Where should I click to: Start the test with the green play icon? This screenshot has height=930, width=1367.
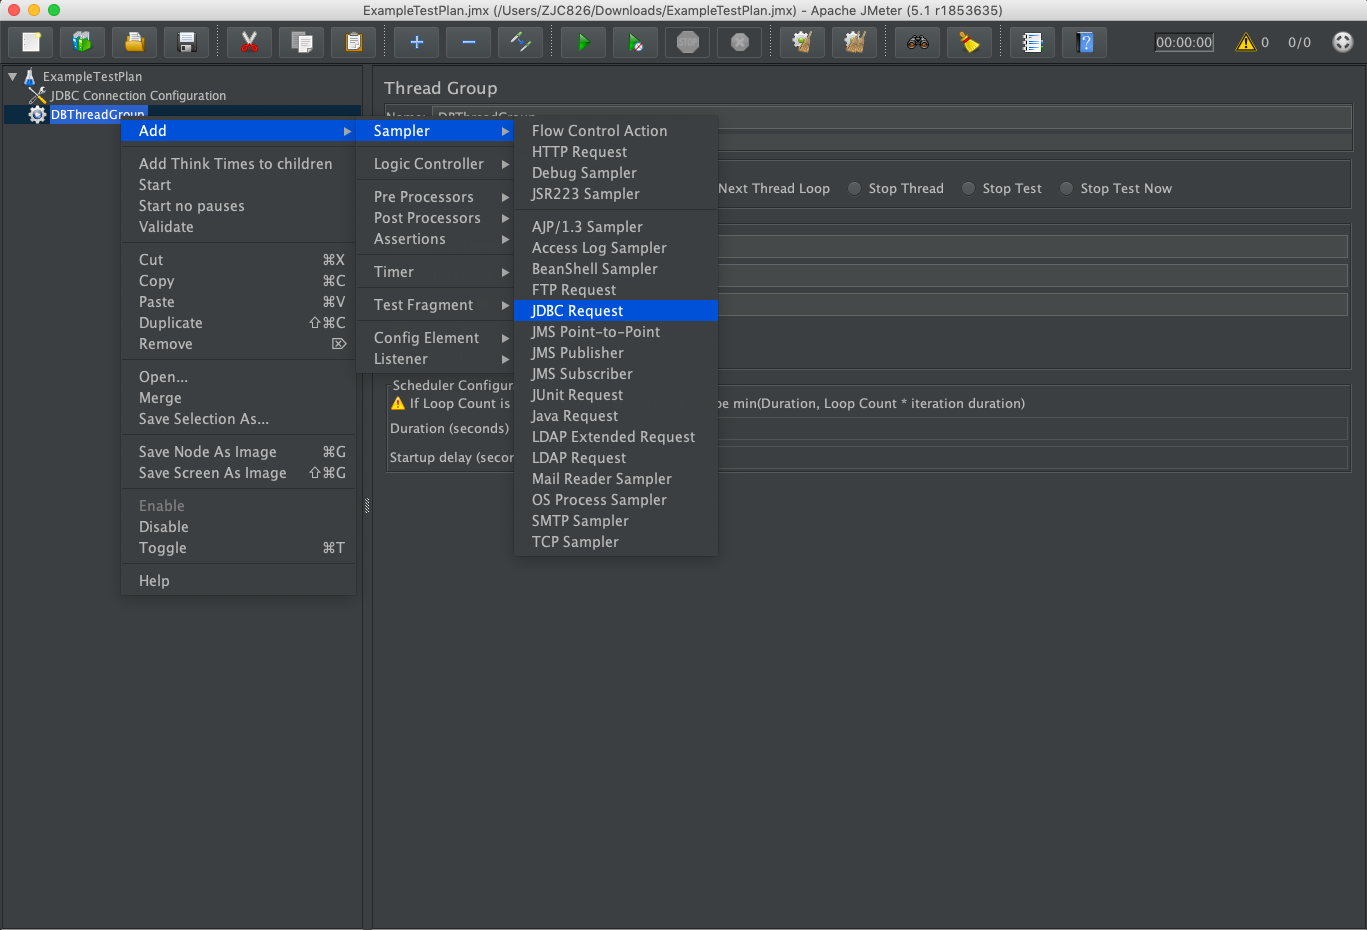584,42
